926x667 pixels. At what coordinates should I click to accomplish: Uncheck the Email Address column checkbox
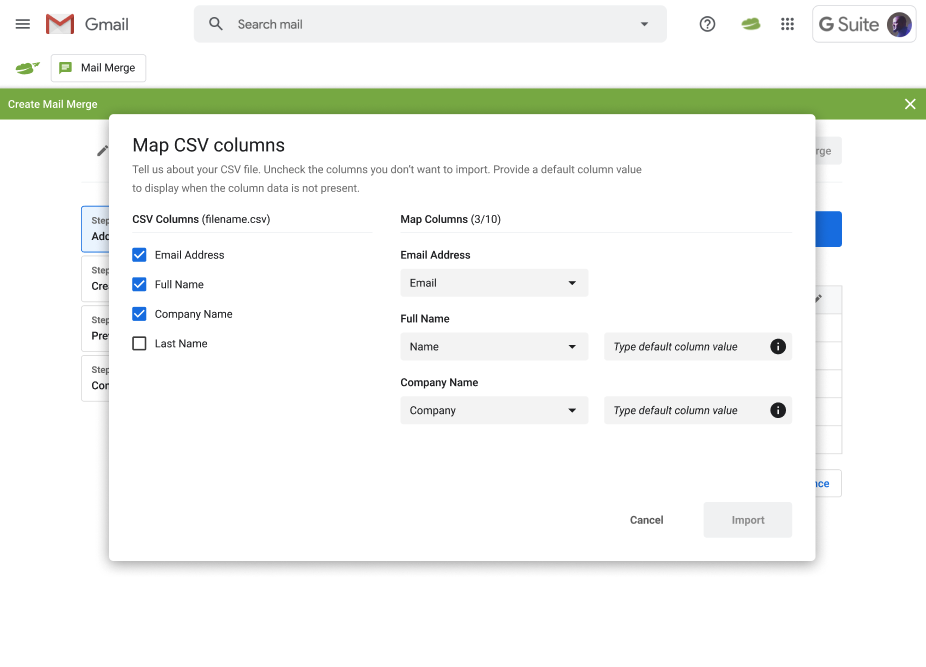point(140,255)
